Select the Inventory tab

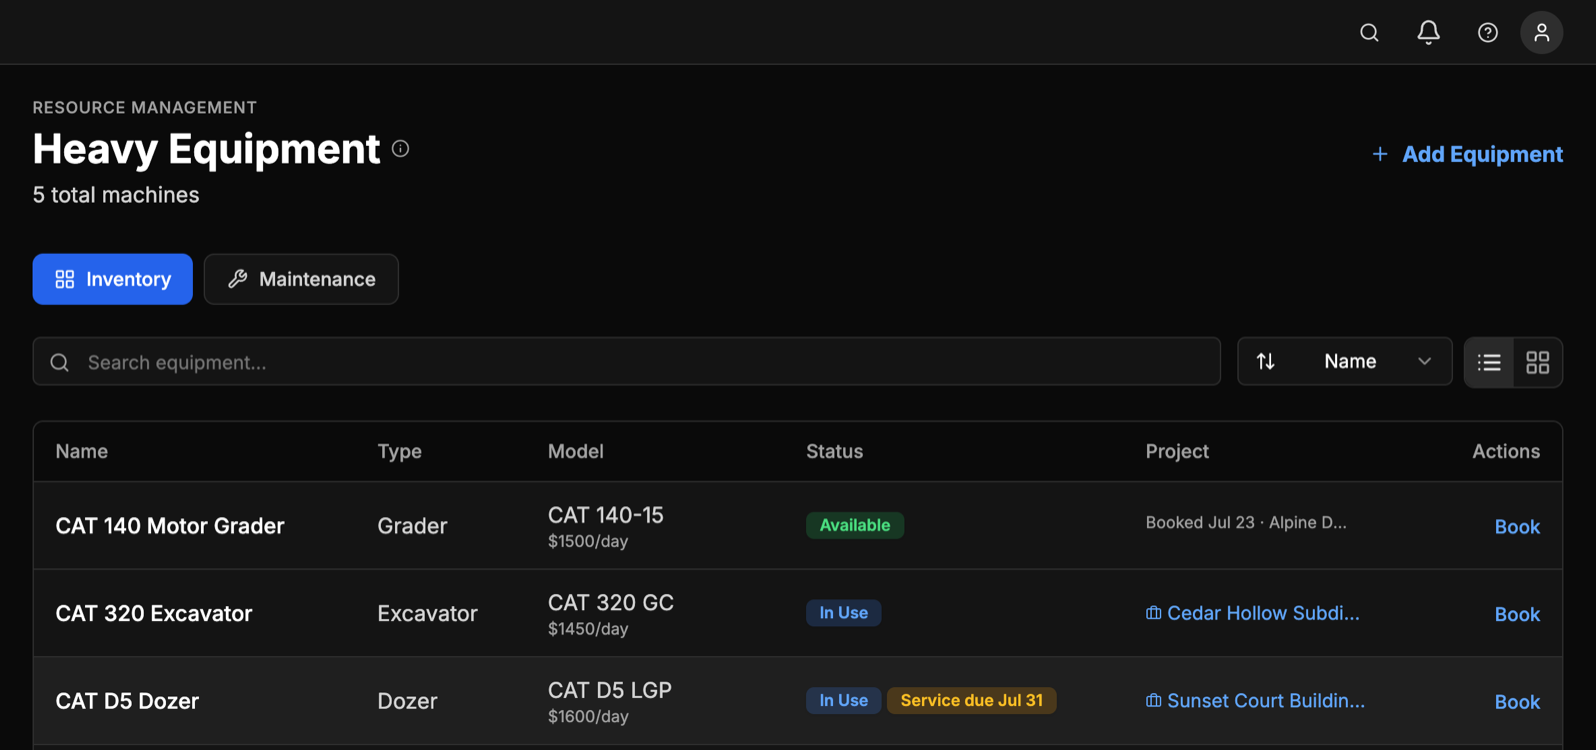click(113, 279)
